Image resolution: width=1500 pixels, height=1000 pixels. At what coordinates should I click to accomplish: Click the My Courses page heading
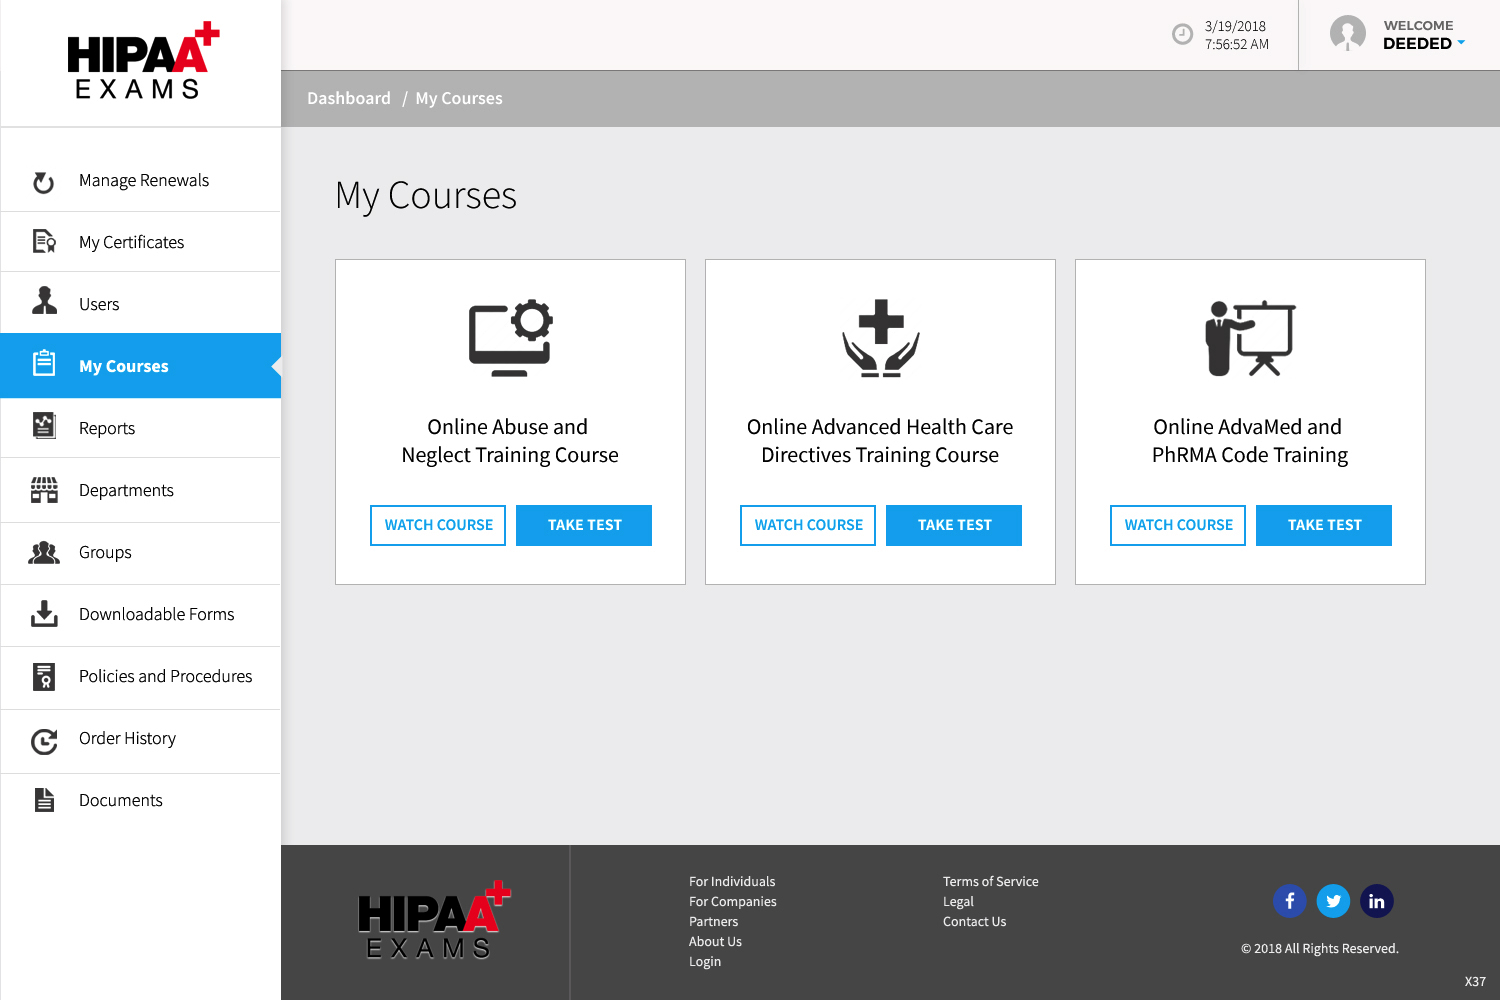tap(426, 195)
